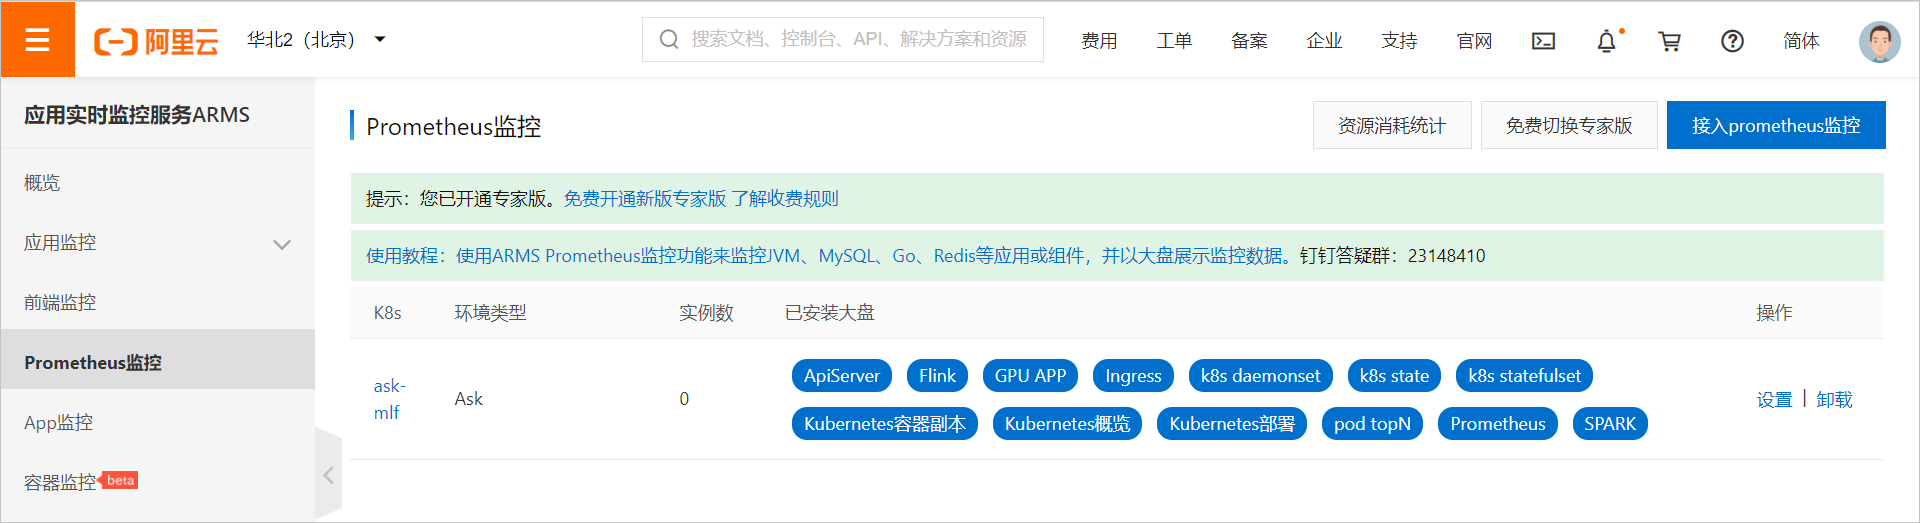Click 卸载 for the ask-mlf cluster
Viewport: 1920px width, 523px height.
coord(1834,400)
